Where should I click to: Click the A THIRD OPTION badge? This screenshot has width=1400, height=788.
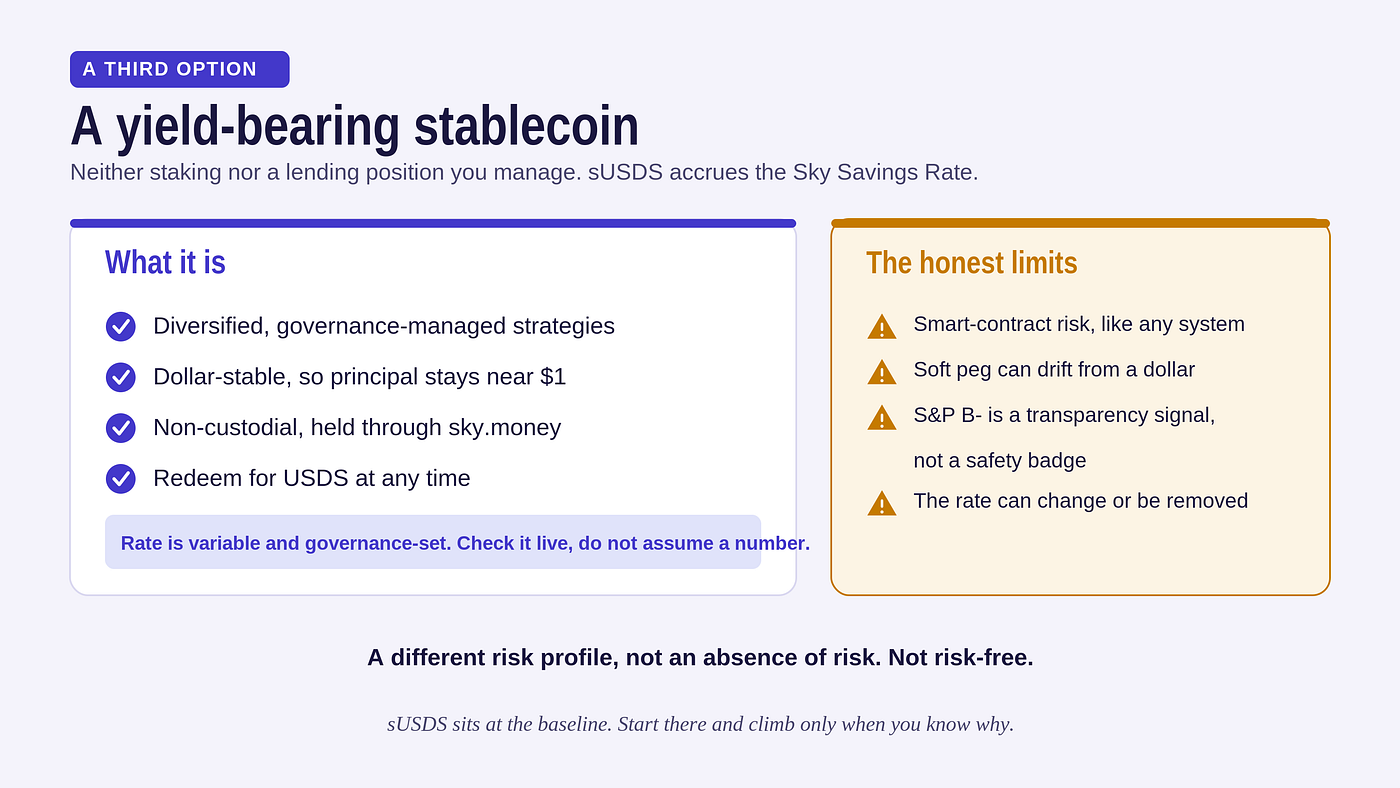(x=180, y=69)
